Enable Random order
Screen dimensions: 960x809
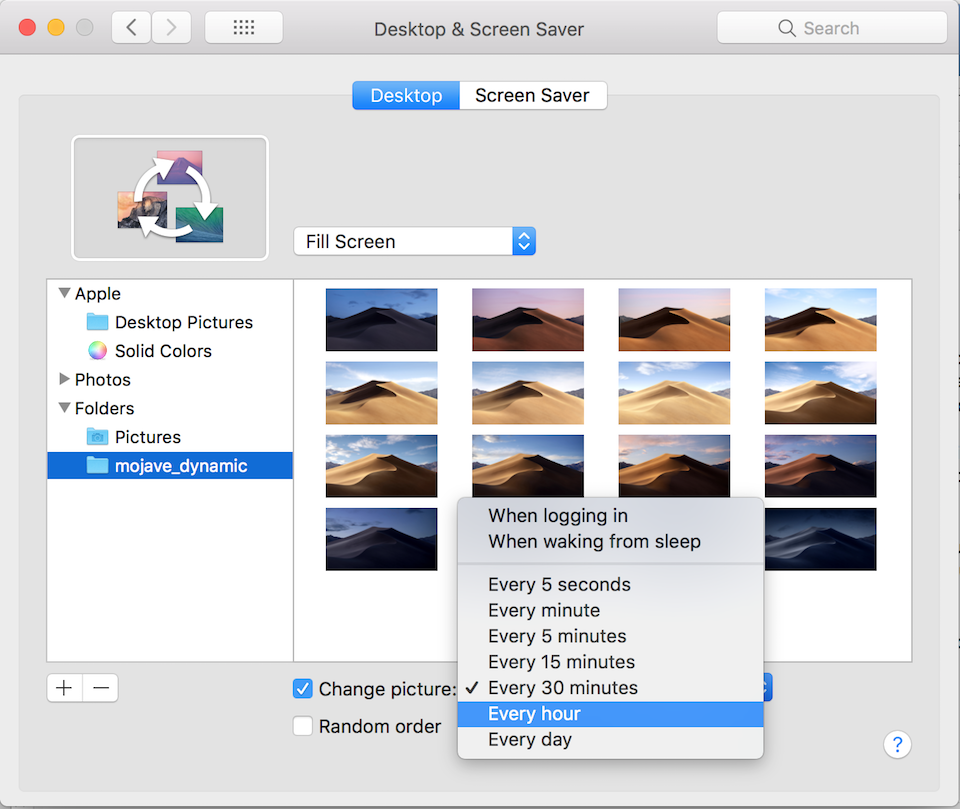(303, 726)
